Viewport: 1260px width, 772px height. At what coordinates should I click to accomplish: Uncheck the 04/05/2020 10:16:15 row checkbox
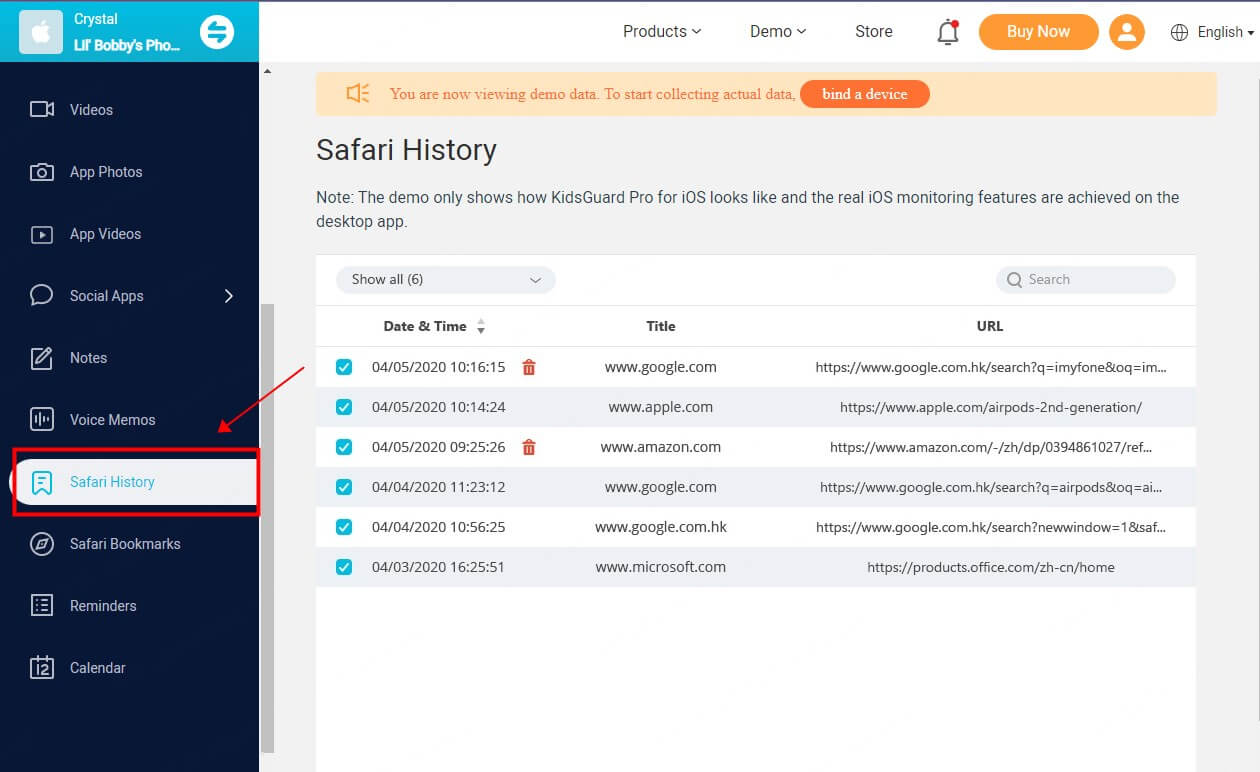pyautogui.click(x=344, y=367)
